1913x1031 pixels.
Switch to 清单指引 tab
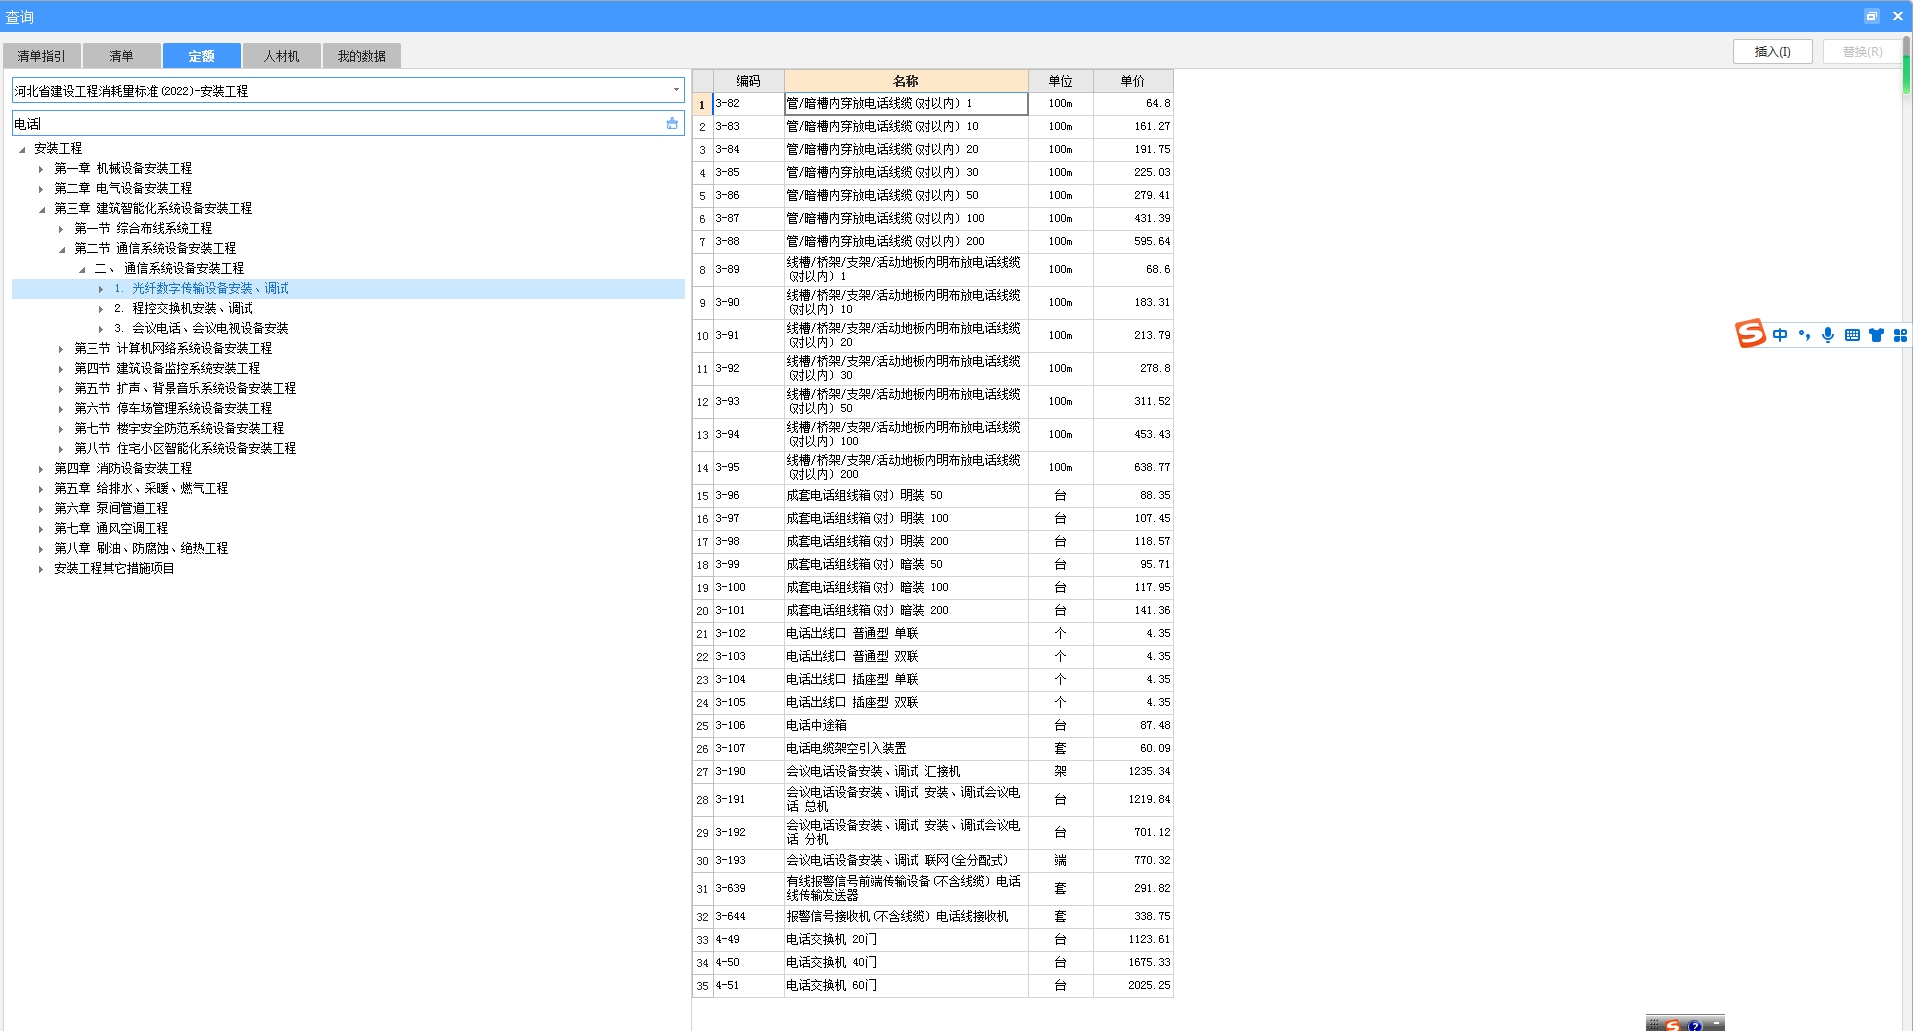42,56
